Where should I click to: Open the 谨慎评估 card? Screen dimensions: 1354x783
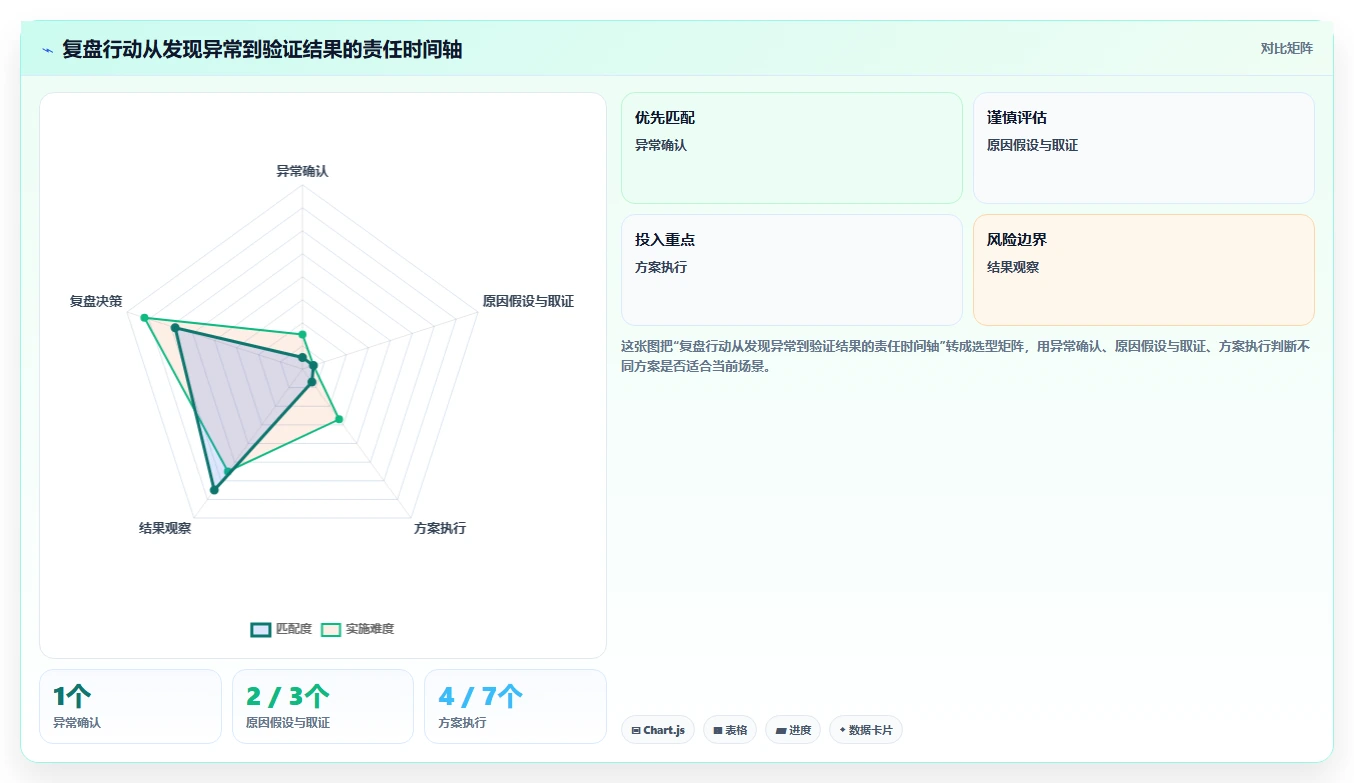(x=1143, y=148)
